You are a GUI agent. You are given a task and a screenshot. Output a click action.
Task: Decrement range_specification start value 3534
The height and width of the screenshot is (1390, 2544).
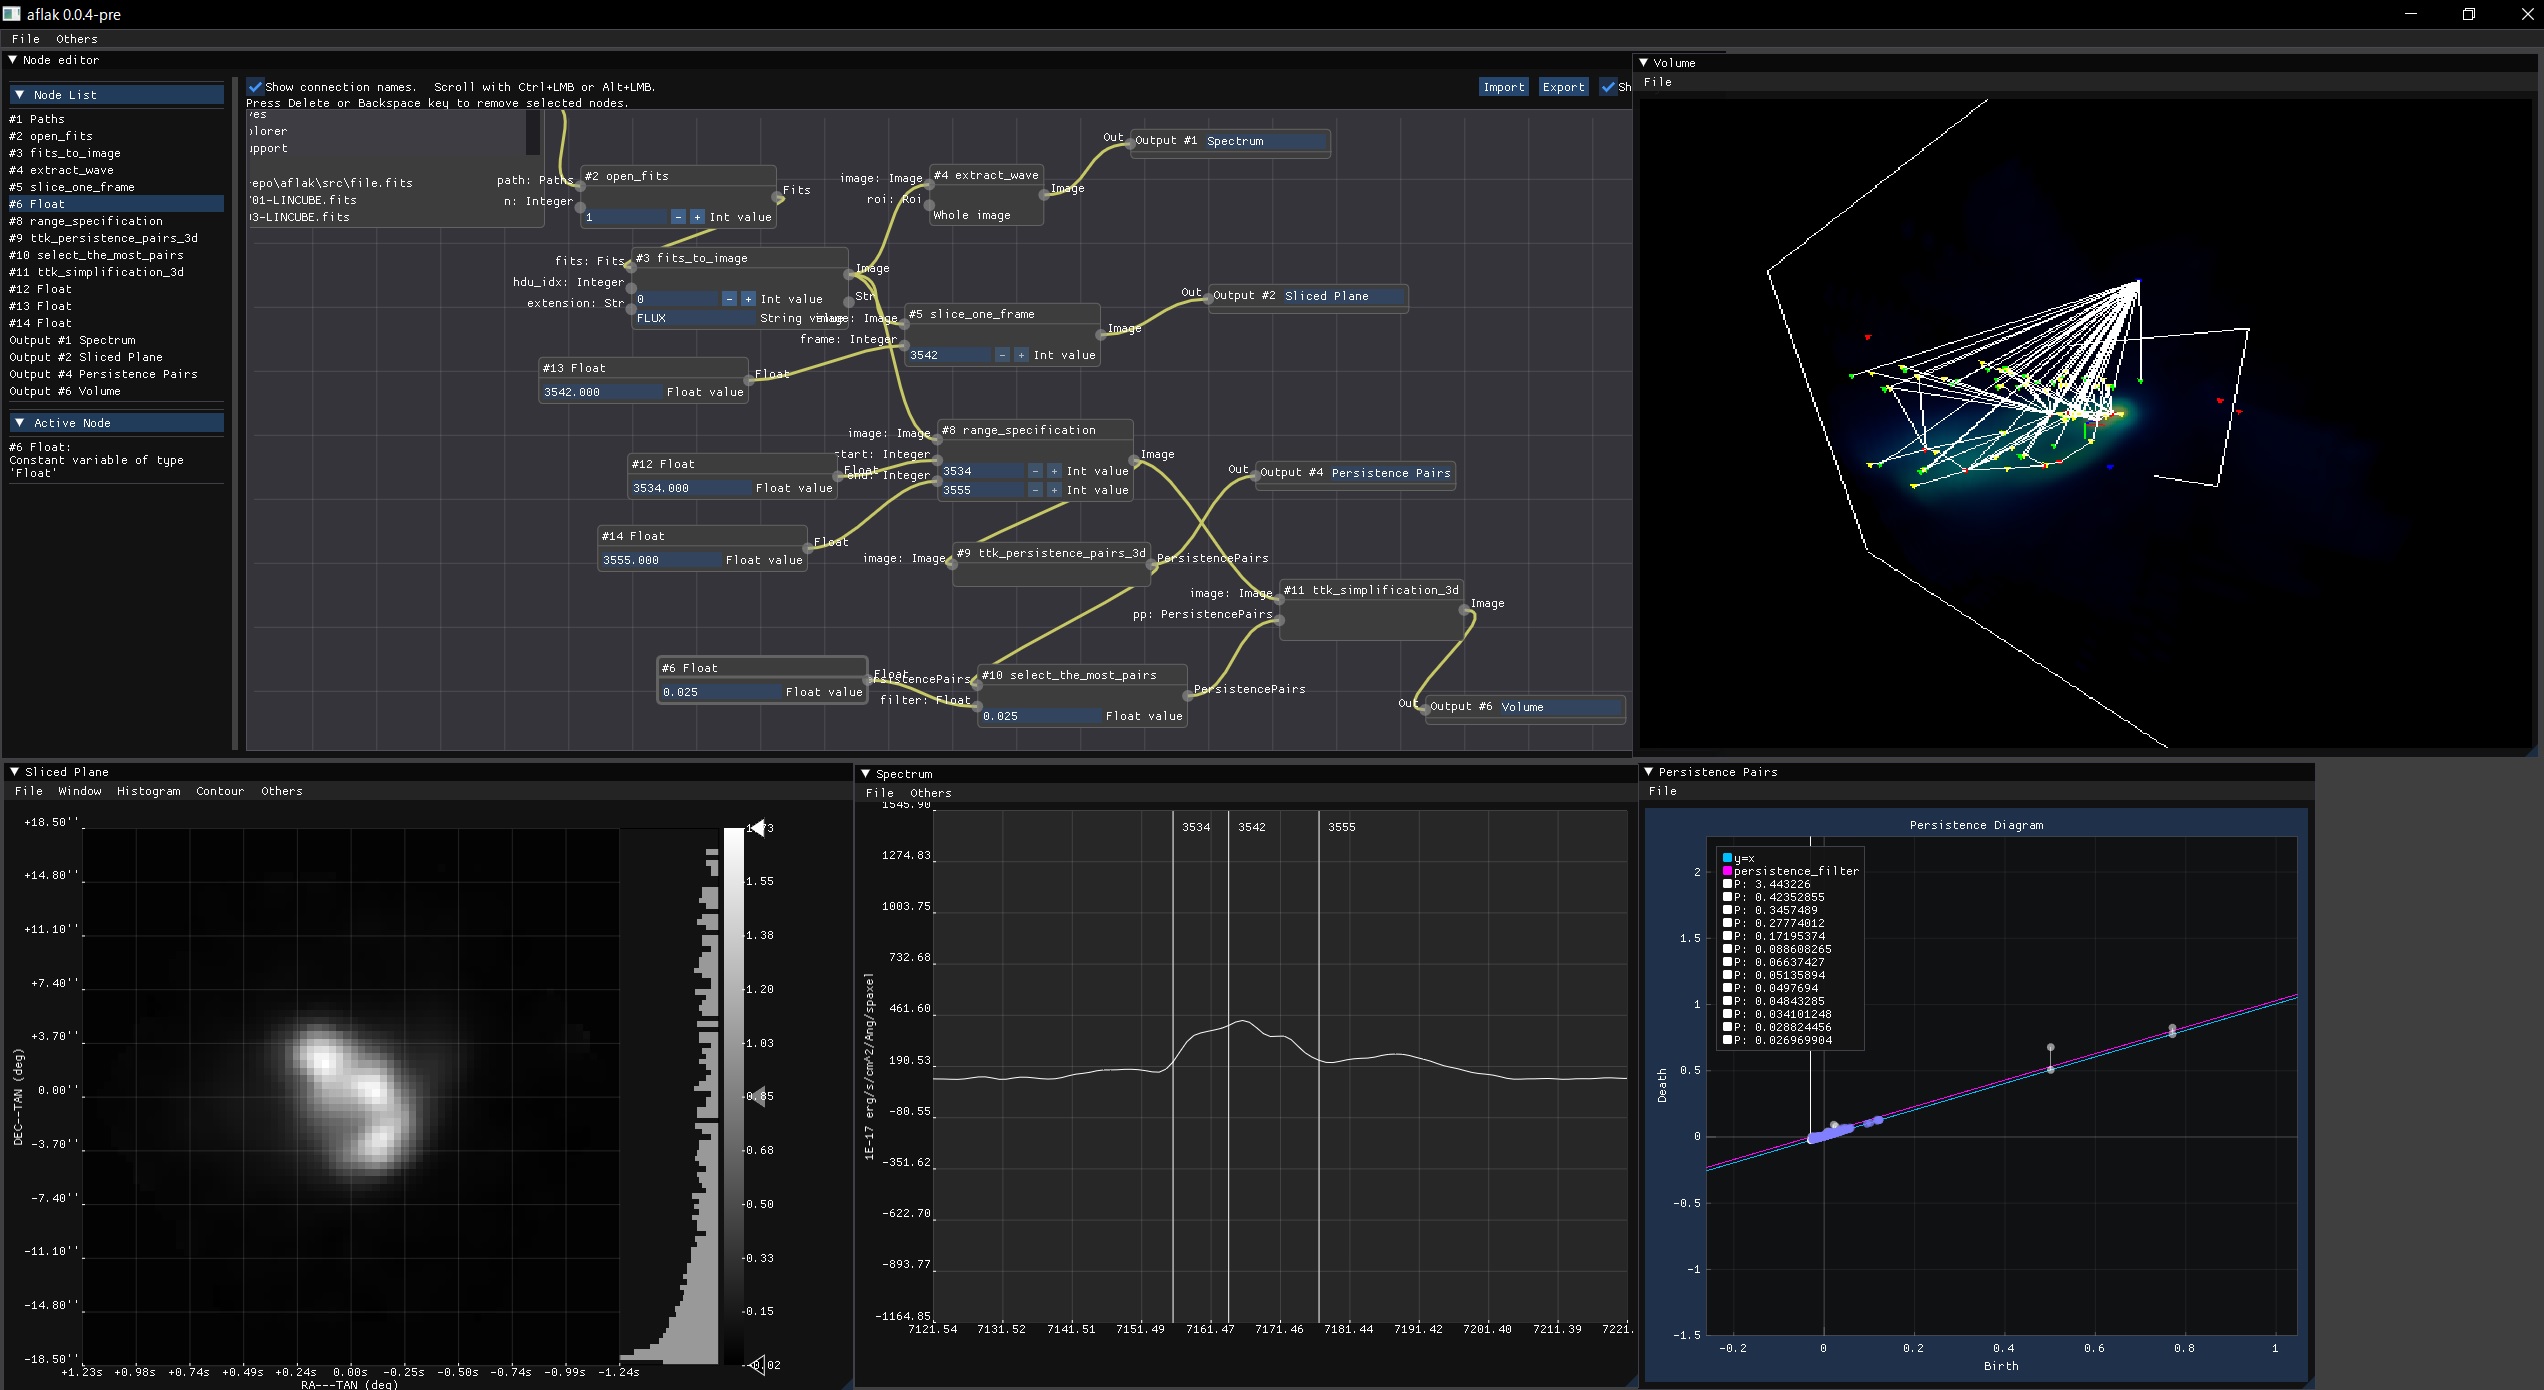[x=1035, y=471]
